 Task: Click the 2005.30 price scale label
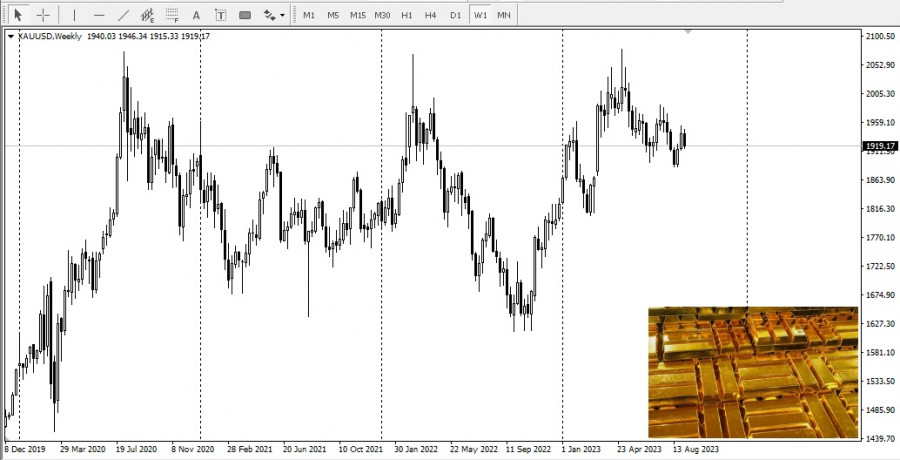pos(880,94)
